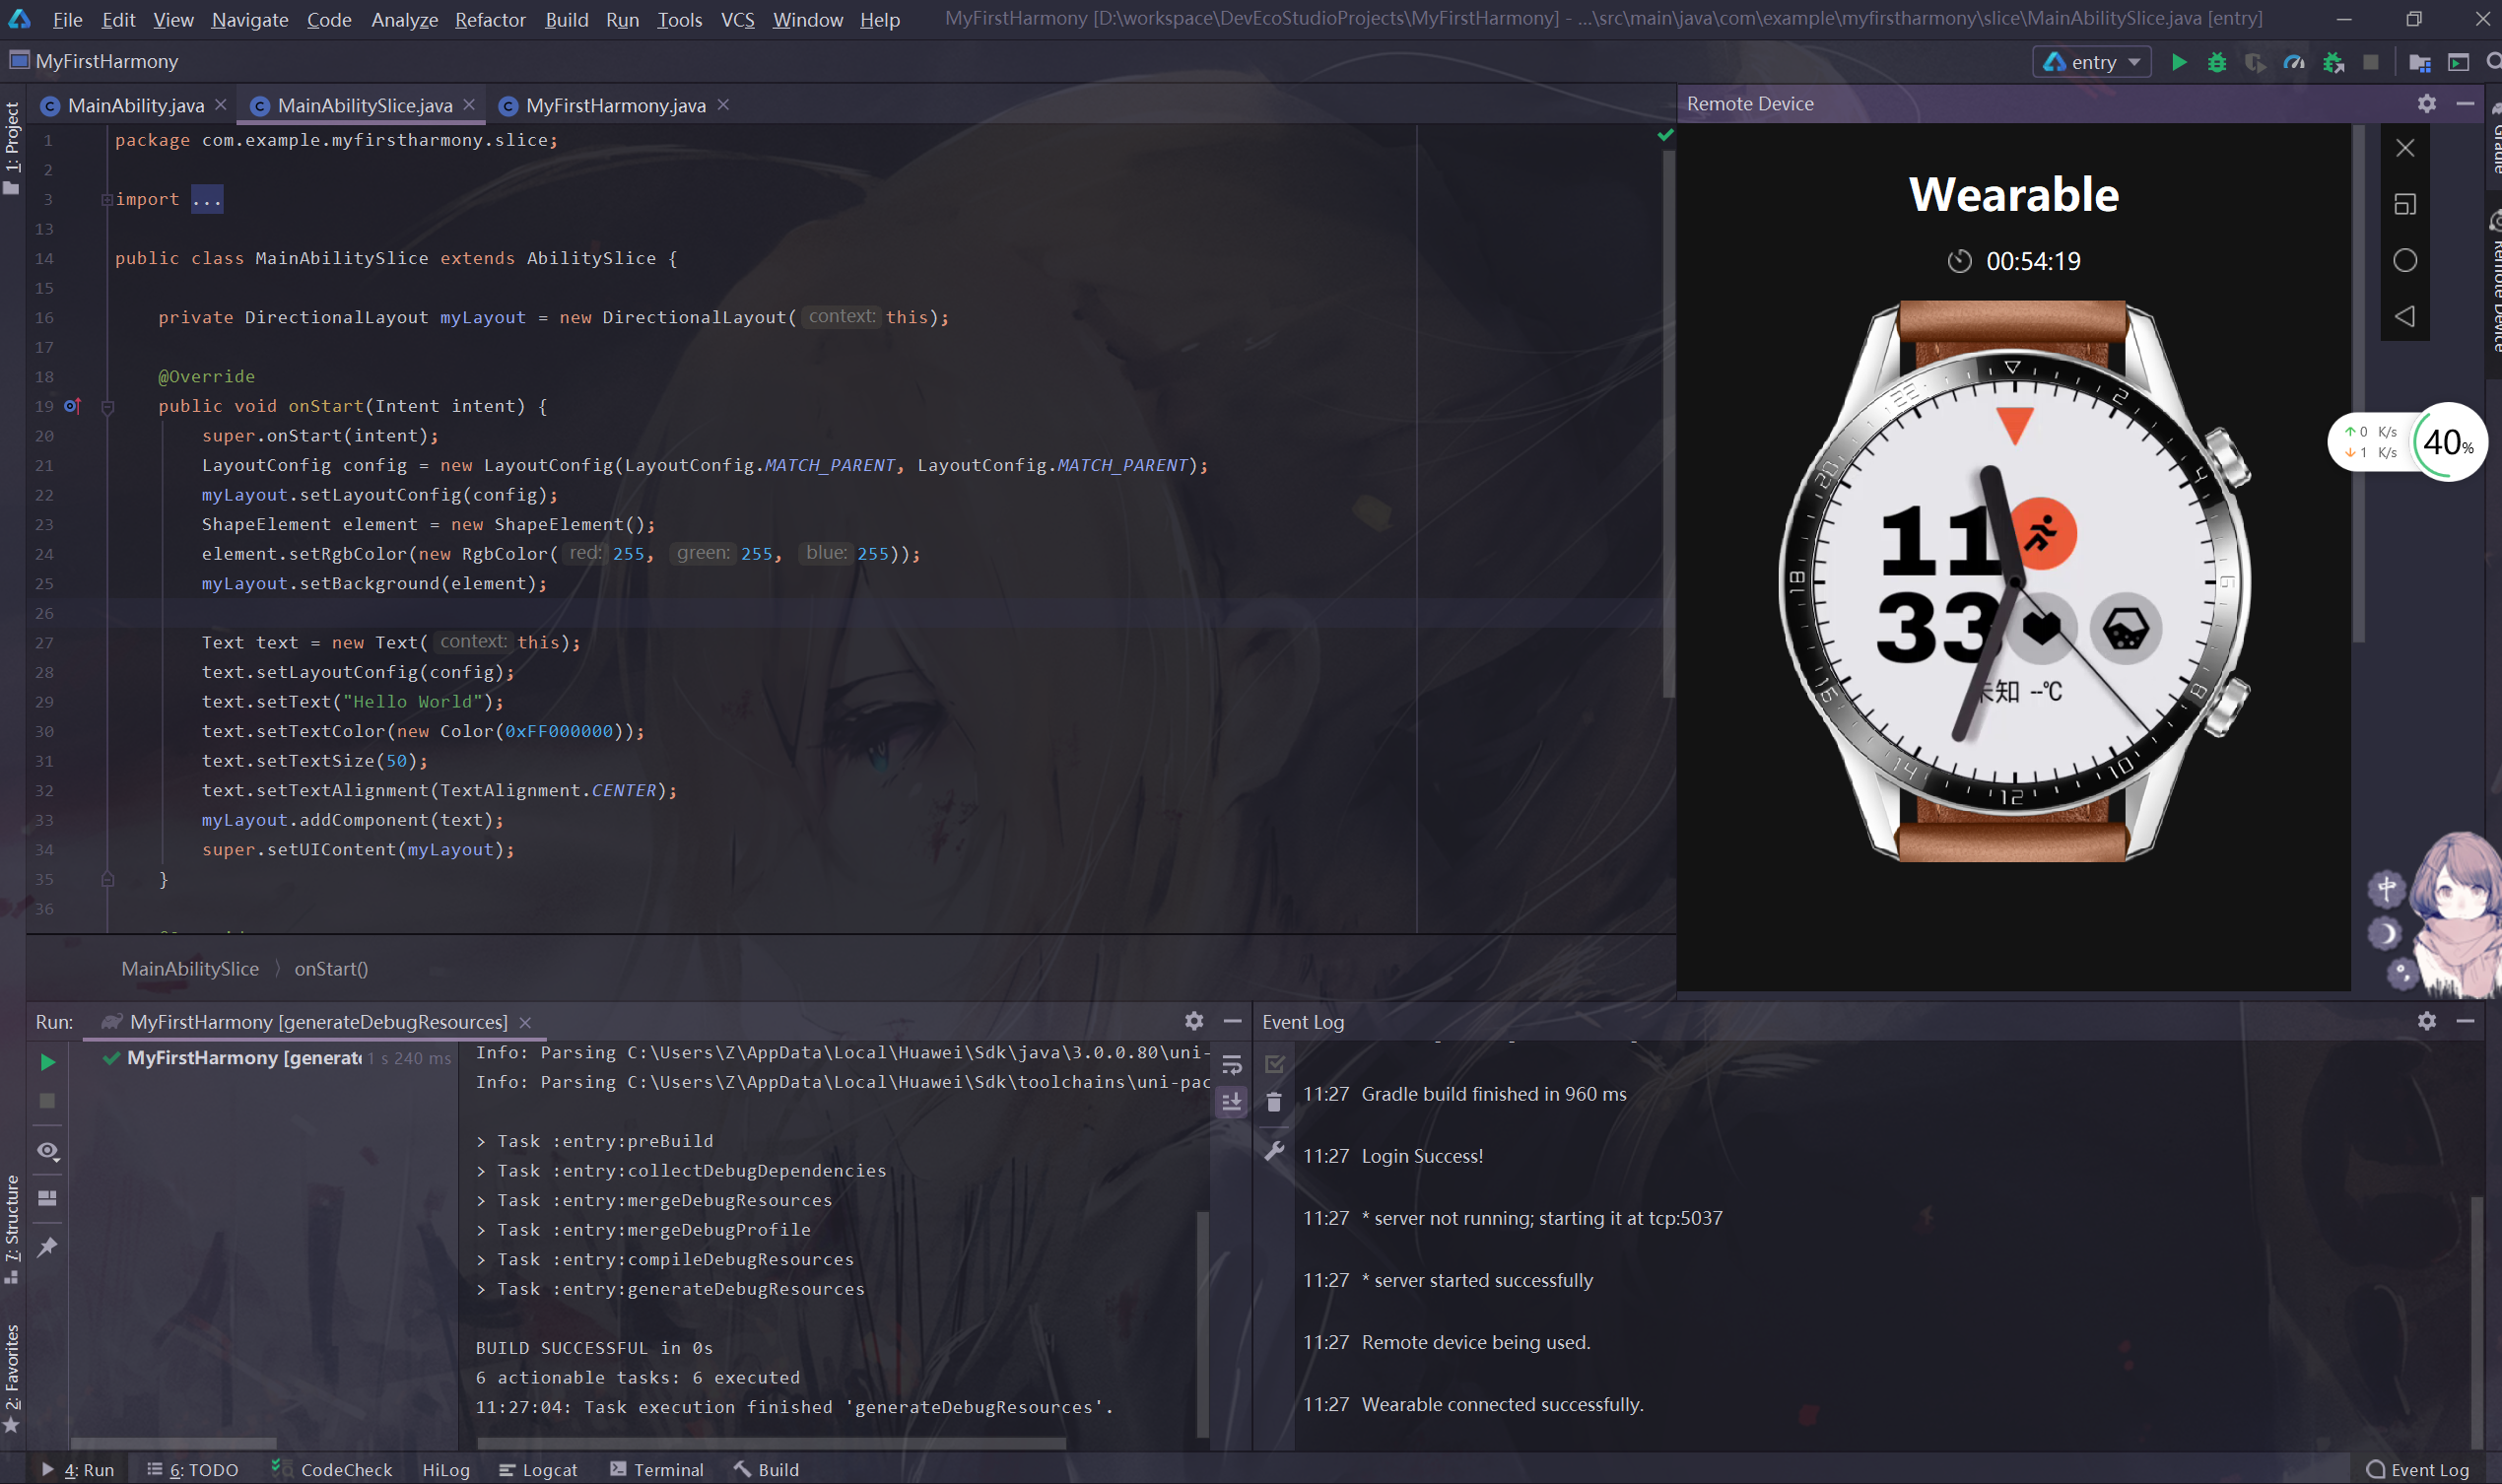This screenshot has width=2502, height=1484.
Task: Hide the Remote Device panel
Action: (x=2465, y=103)
